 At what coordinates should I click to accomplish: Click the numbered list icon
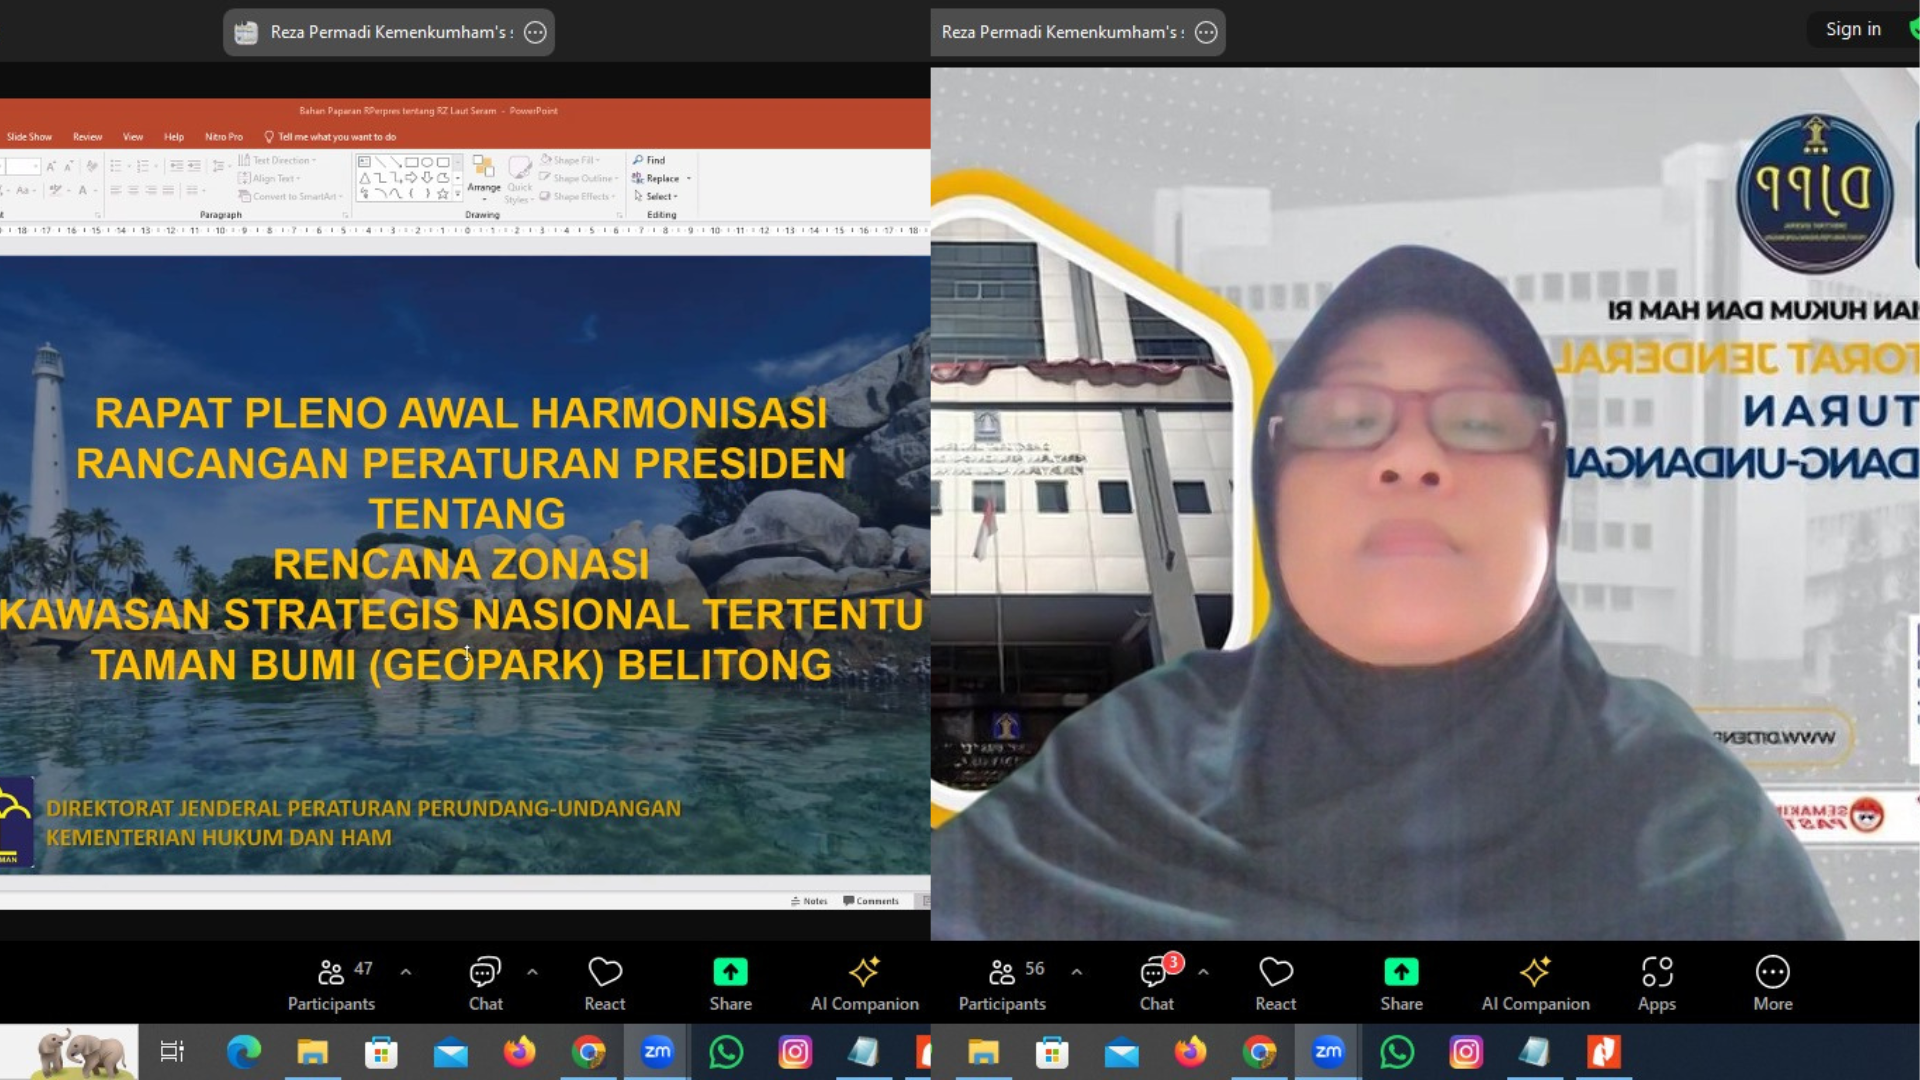143,166
